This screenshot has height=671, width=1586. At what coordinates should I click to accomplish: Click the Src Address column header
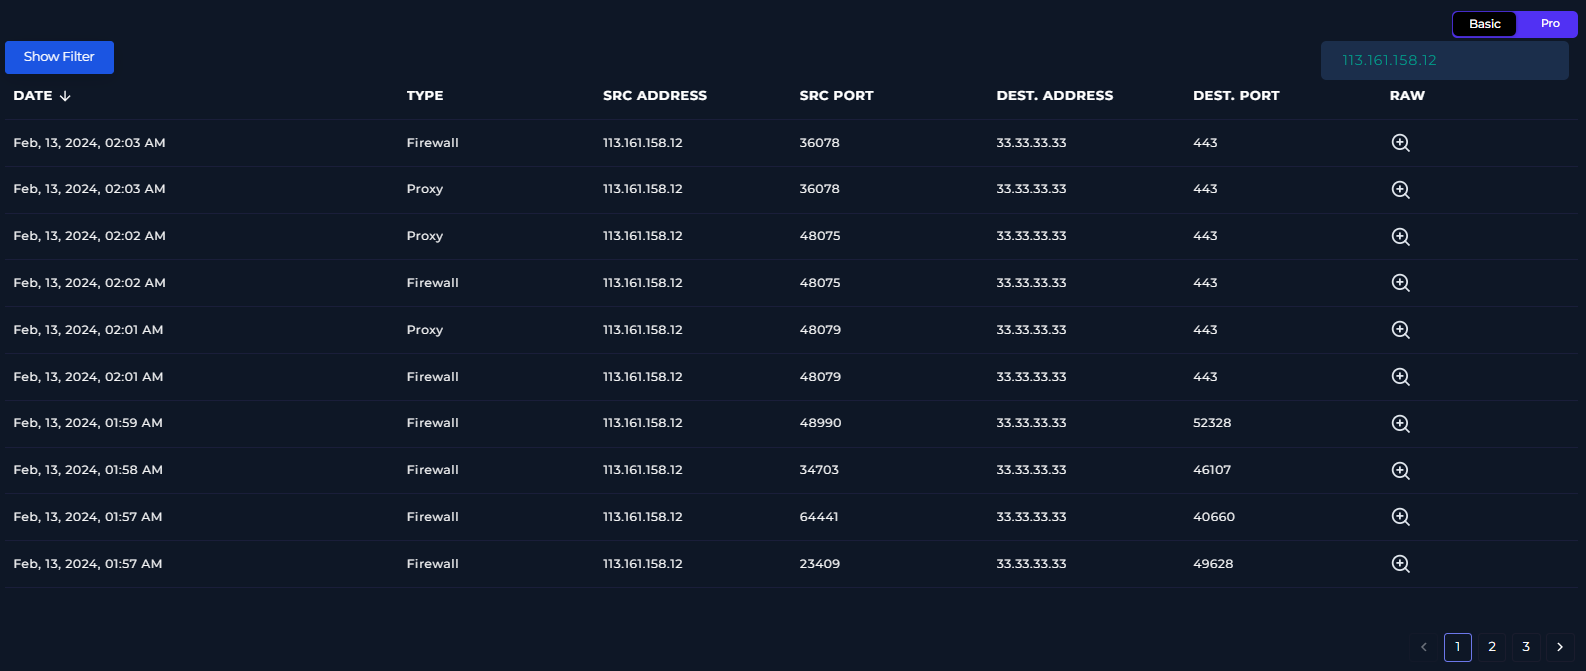point(655,96)
